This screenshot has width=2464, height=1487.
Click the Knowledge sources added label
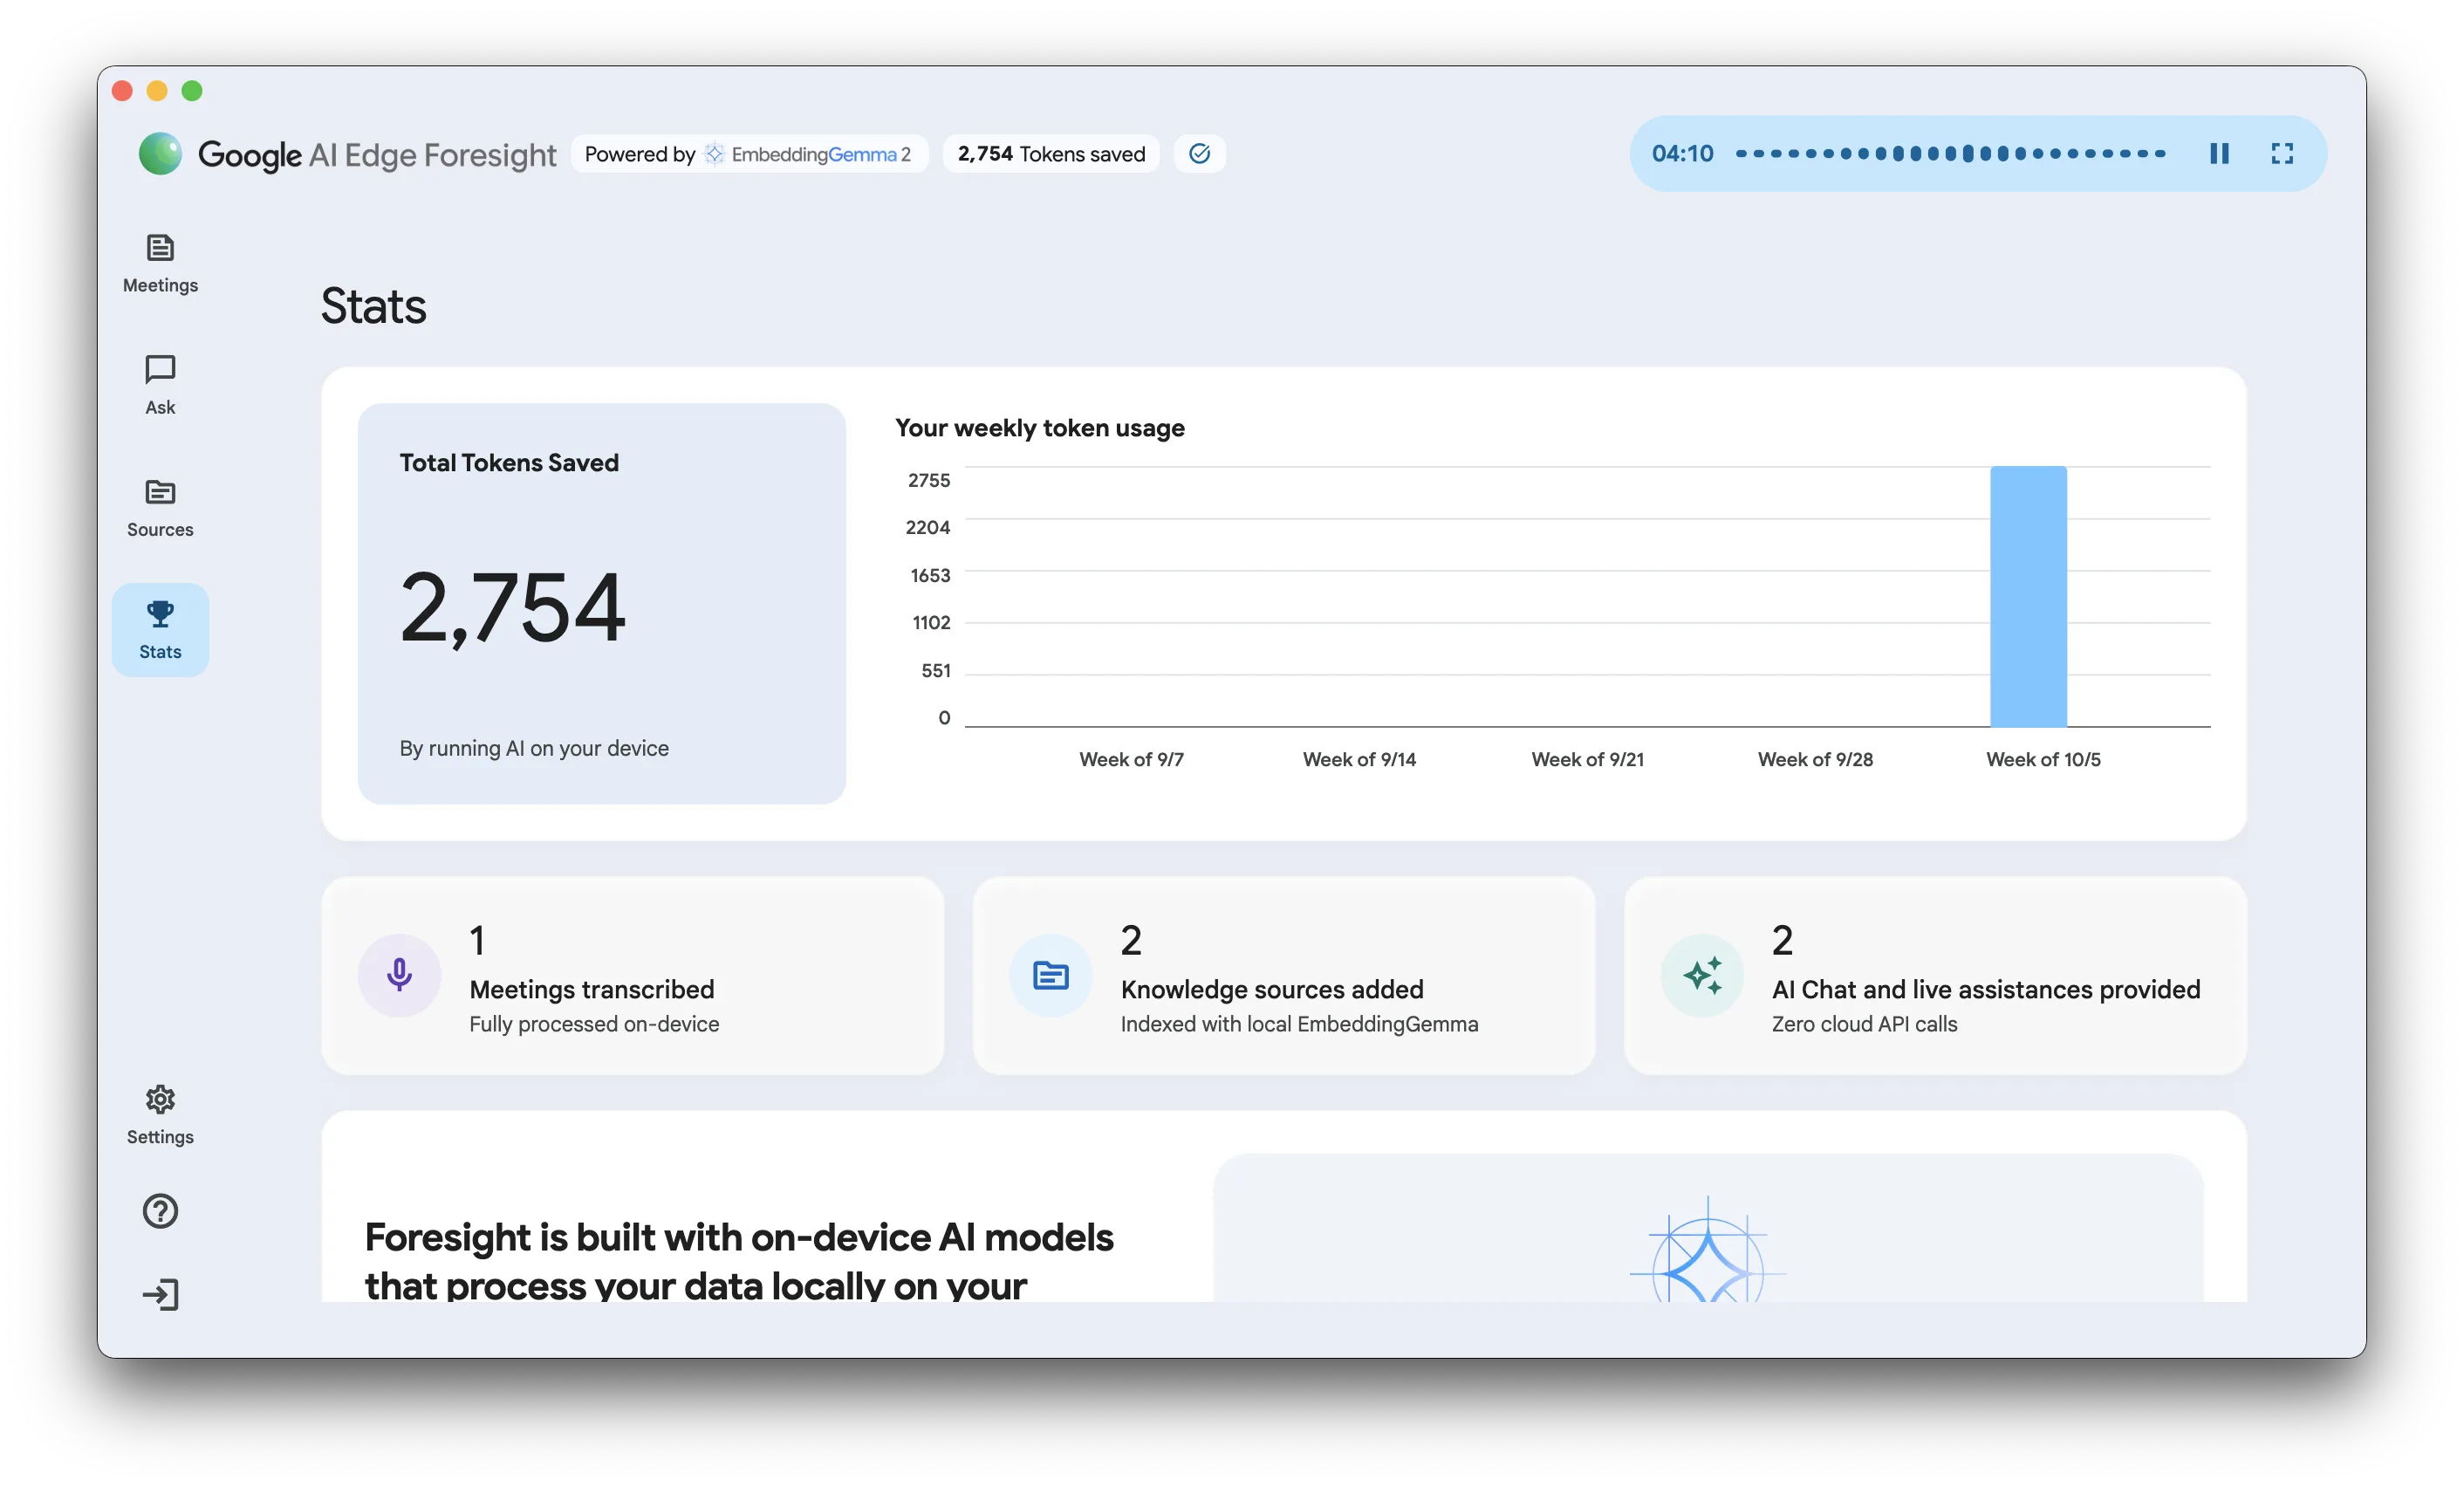pyautogui.click(x=1272, y=989)
